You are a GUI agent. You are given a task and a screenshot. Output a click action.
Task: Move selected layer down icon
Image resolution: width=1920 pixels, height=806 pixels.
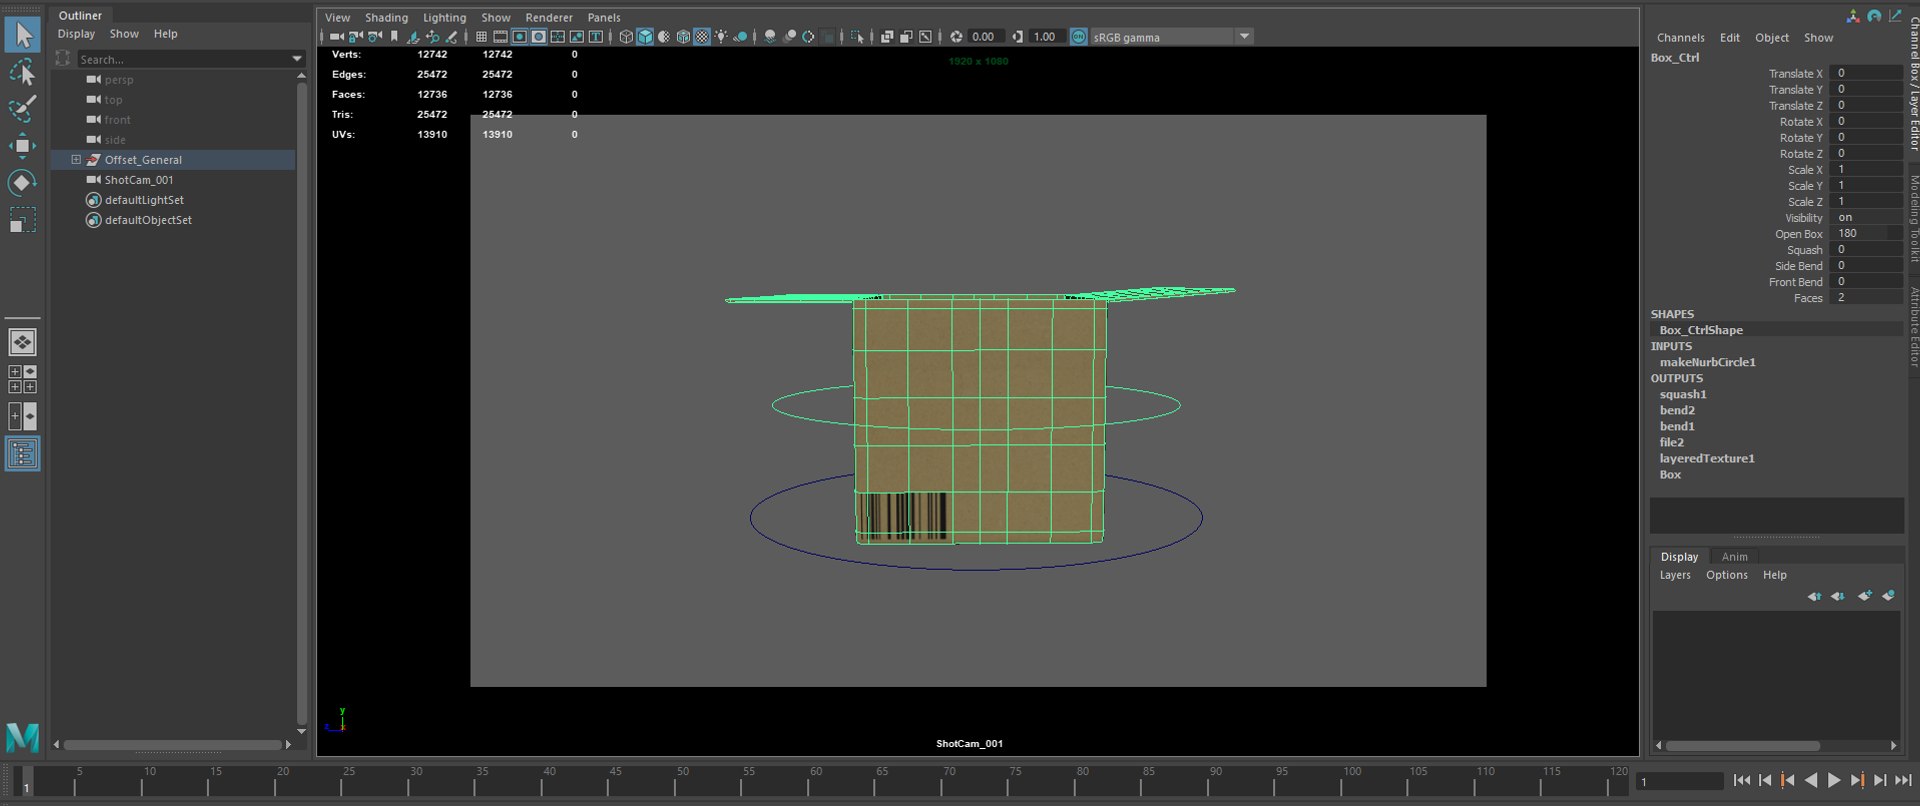click(1838, 596)
